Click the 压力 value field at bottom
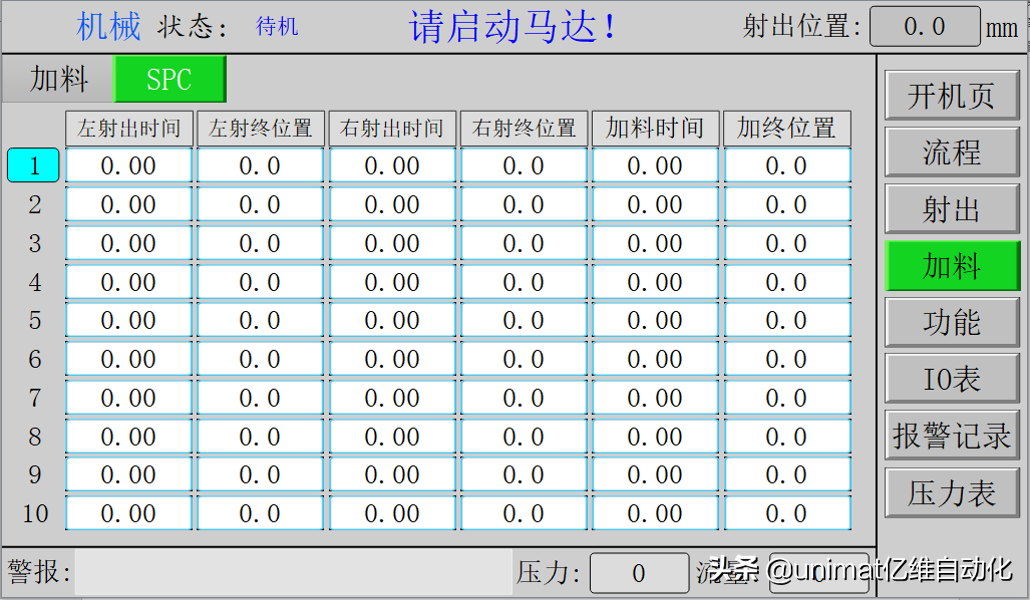Viewport: 1030px width, 600px height. (639, 574)
